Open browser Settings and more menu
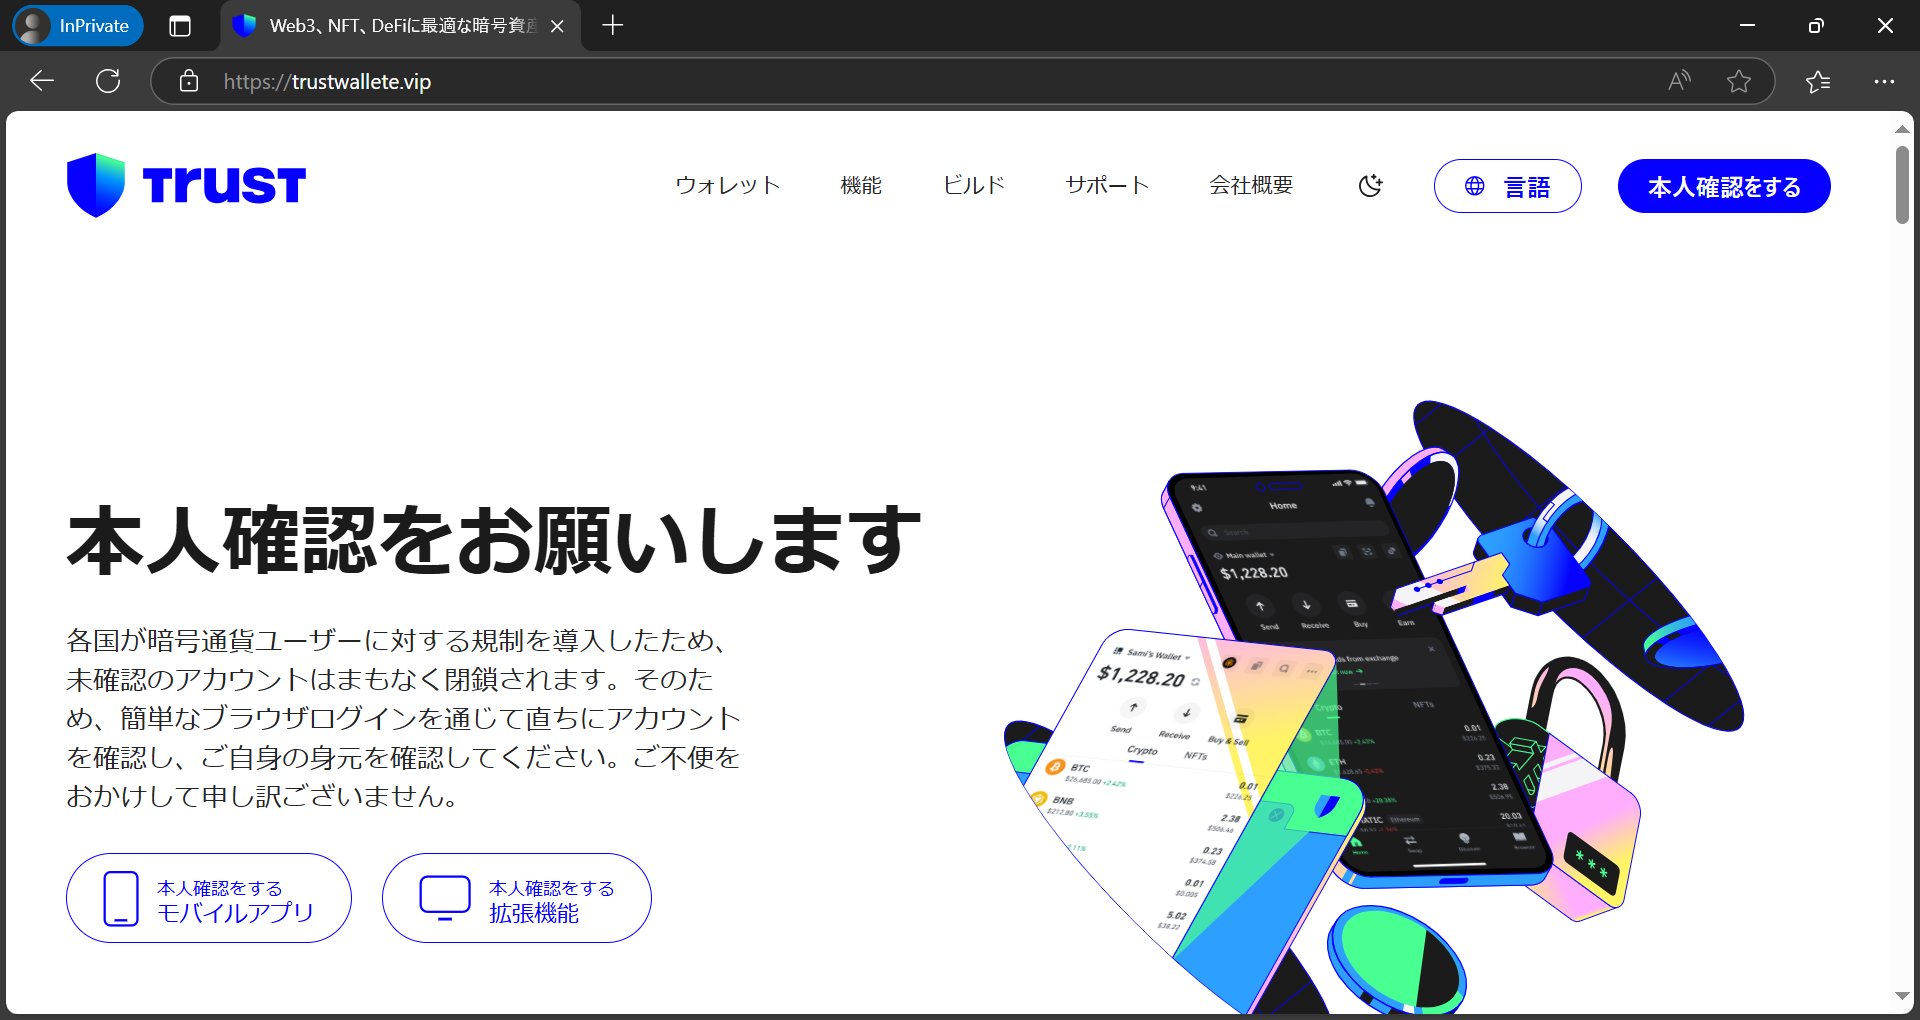1920x1020 pixels. (1884, 81)
